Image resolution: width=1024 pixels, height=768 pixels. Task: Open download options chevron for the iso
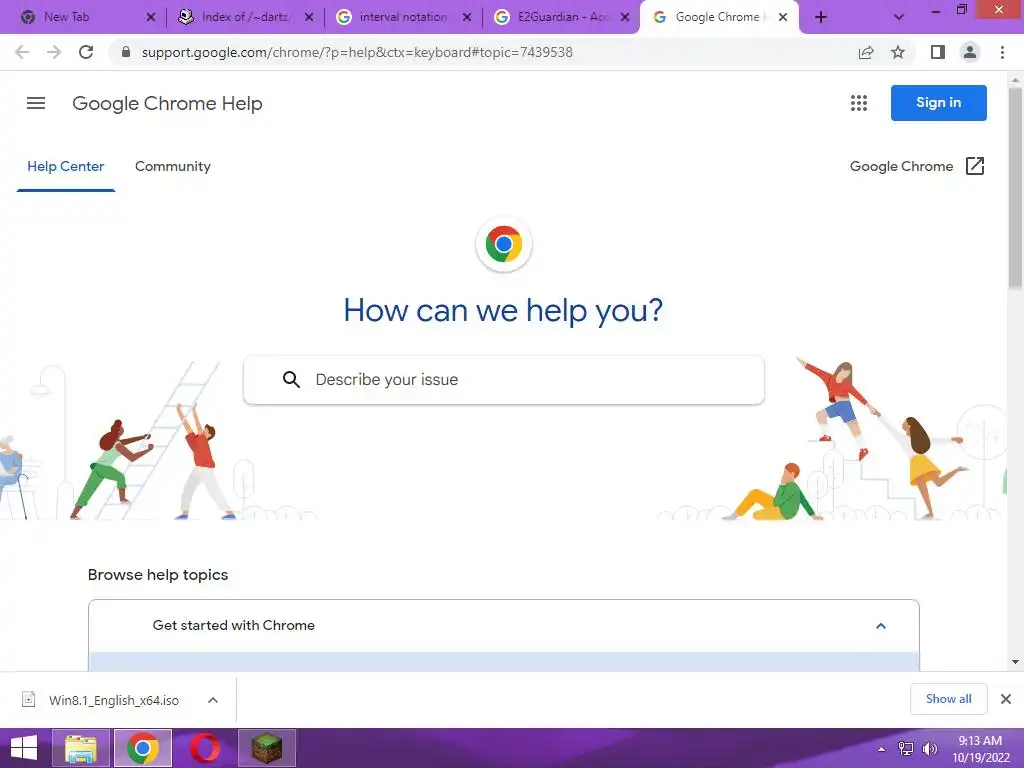pos(213,700)
